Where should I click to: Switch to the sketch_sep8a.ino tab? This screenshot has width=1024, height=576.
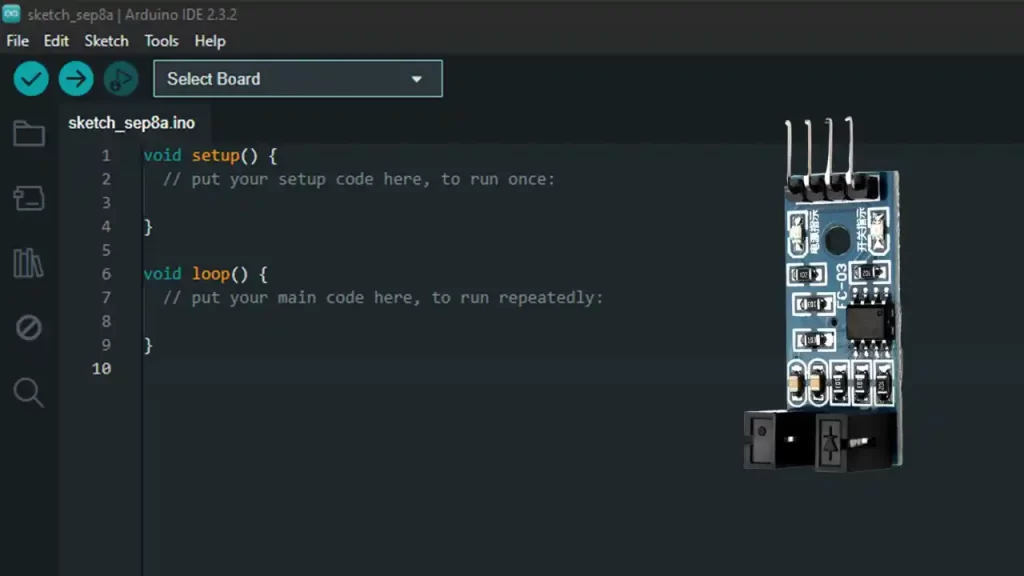coord(131,123)
